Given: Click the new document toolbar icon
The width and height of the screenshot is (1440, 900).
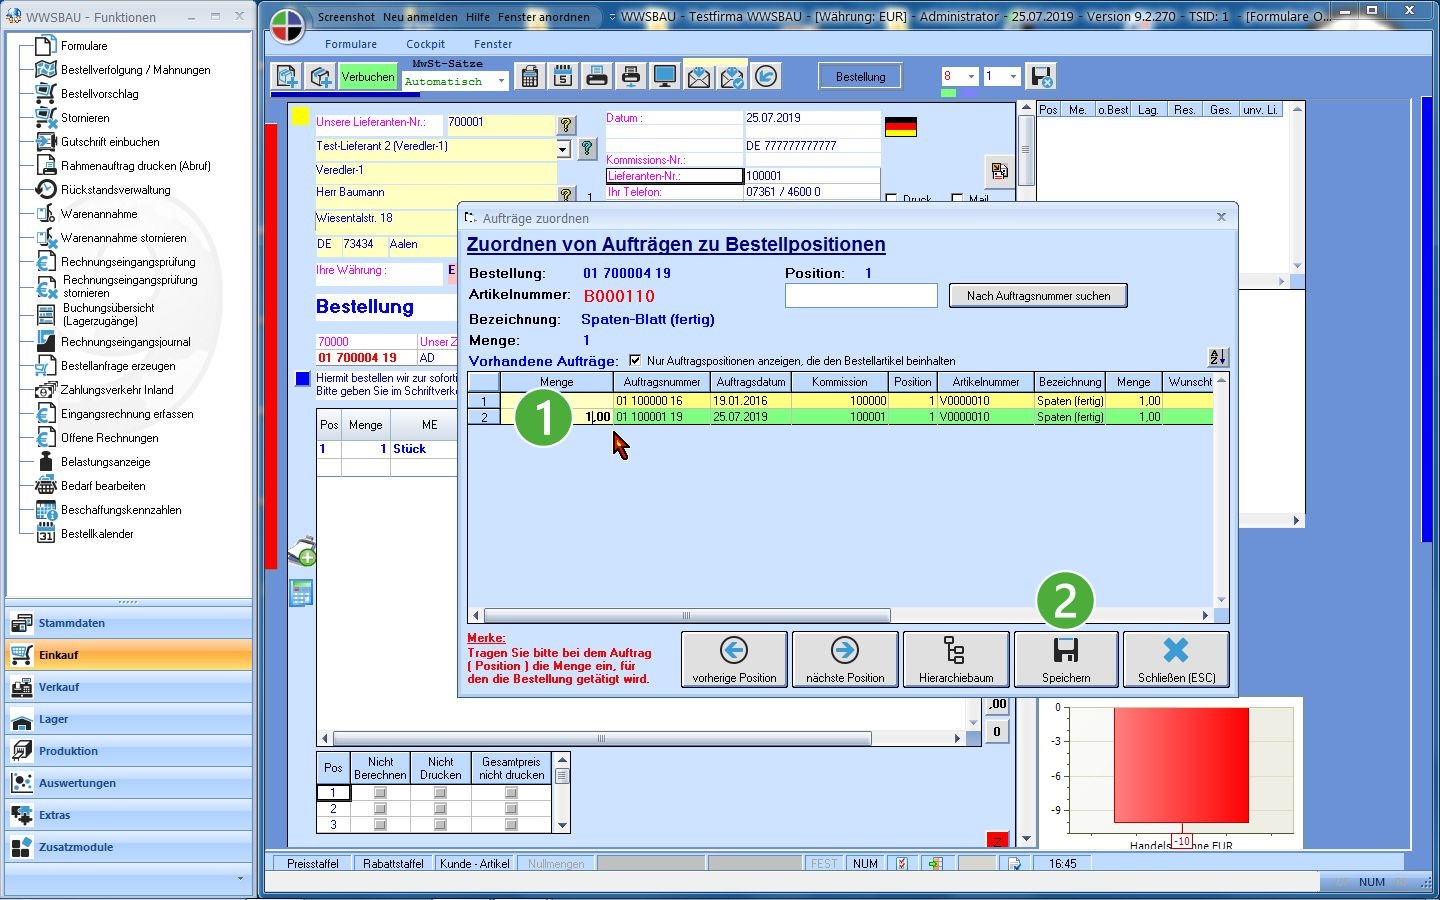Looking at the screenshot, I should [x=288, y=77].
